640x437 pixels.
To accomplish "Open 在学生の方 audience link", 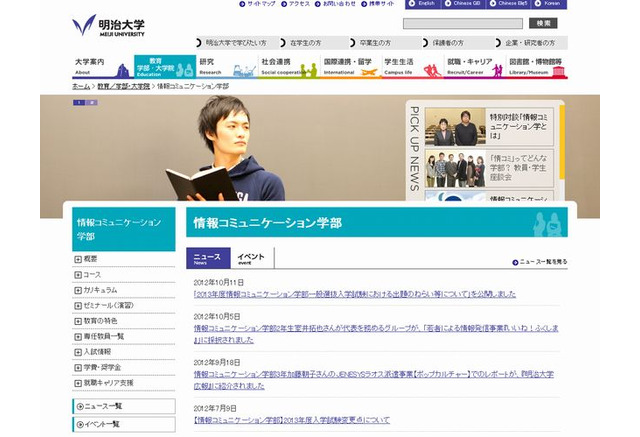I will (x=301, y=43).
